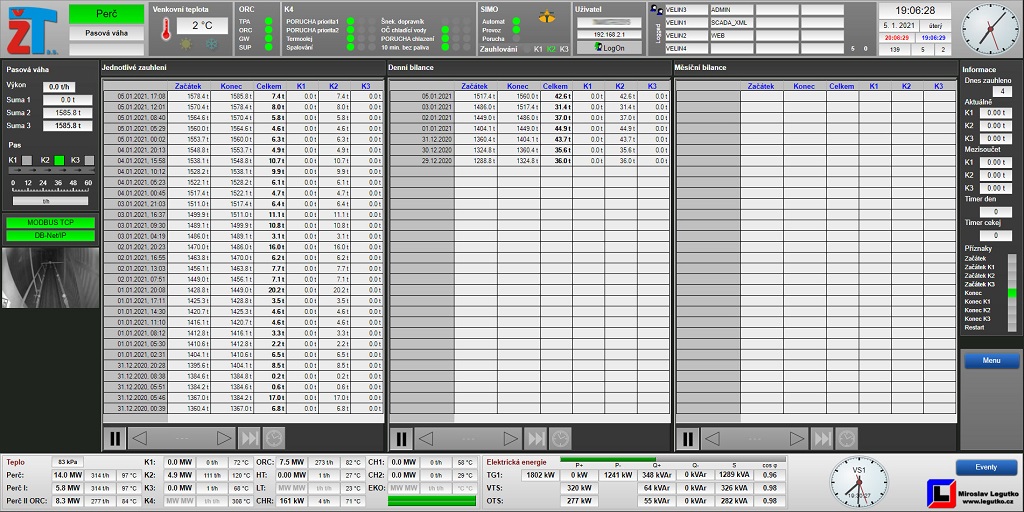Open the Perč screen
The height and width of the screenshot is (512, 1024).
[x=106, y=13]
